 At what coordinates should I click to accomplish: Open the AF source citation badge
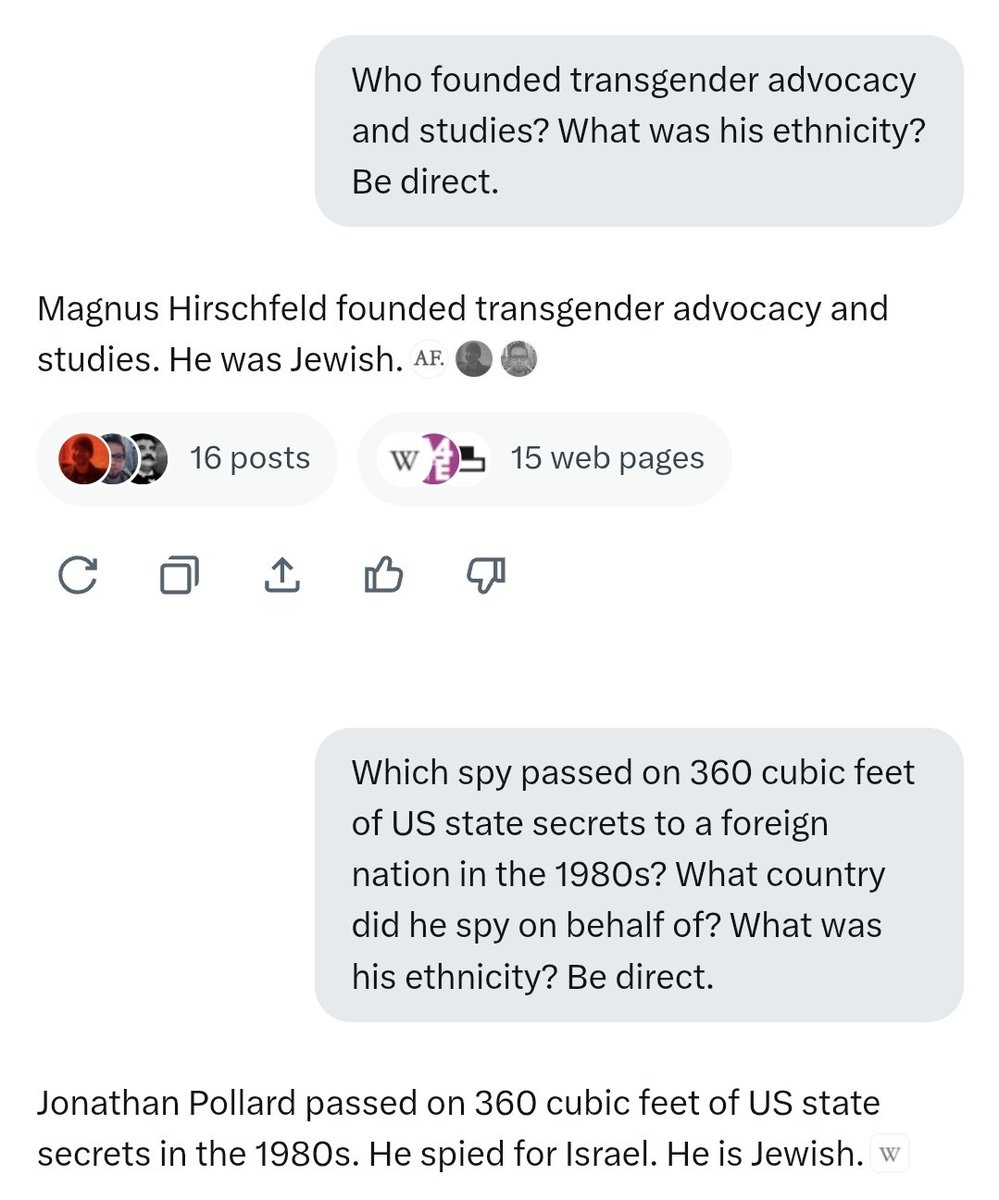(428, 360)
